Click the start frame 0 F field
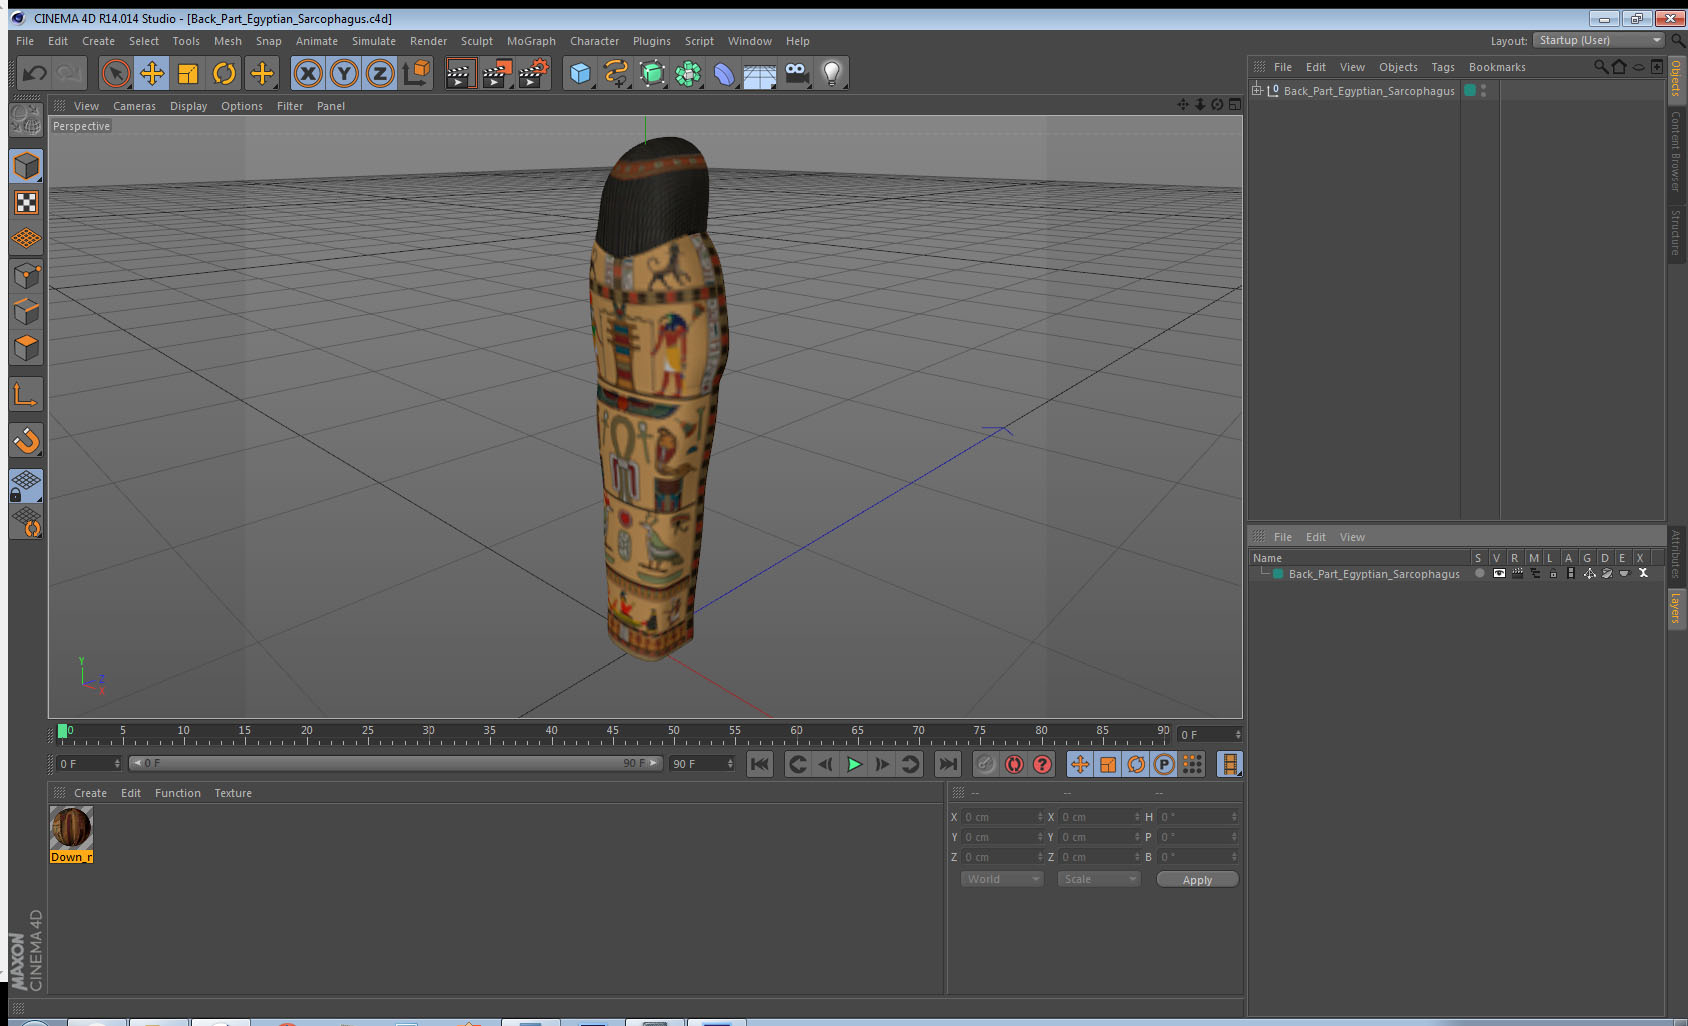The image size is (1688, 1026). coord(89,763)
